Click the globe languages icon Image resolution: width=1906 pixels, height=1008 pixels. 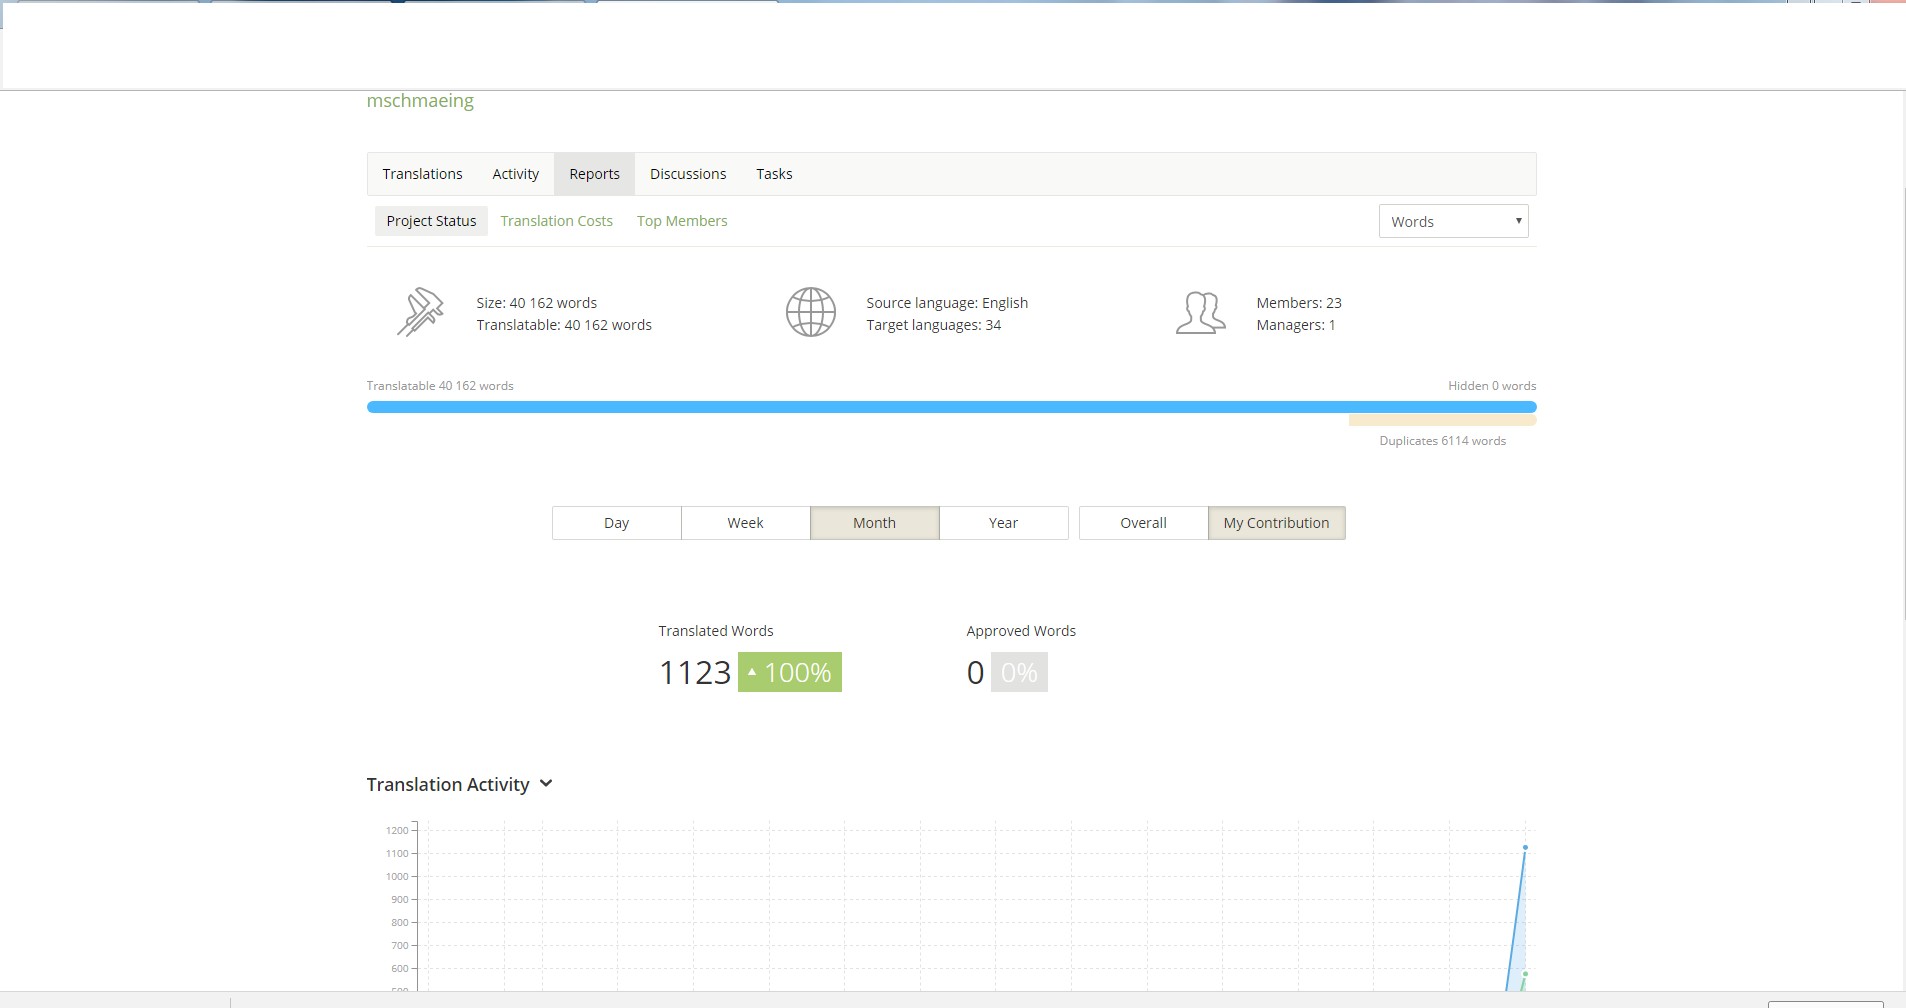[x=810, y=312]
